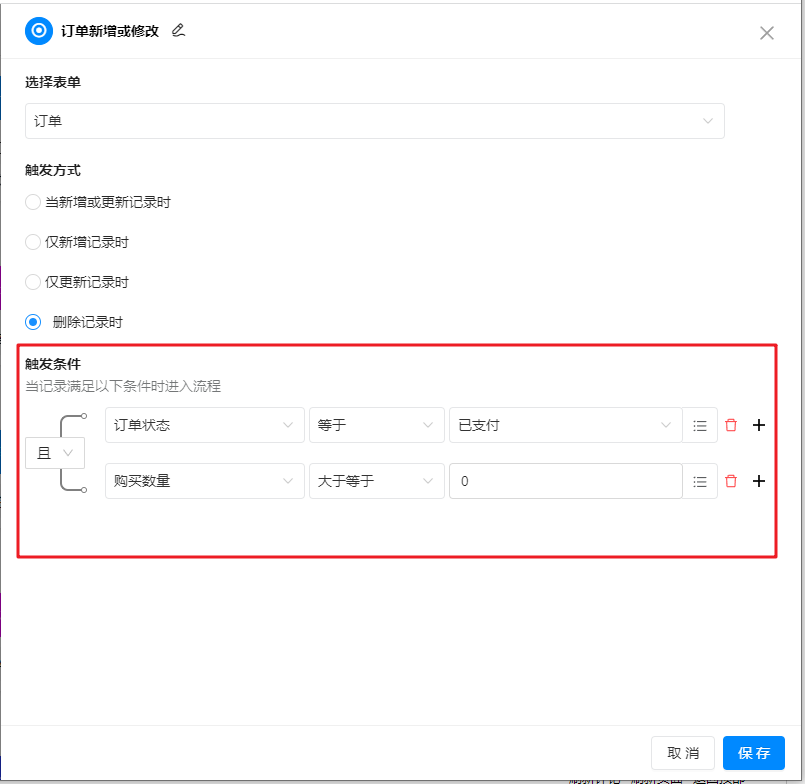Select 仅新增记录时 trigger option
805x784 pixels.
click(33, 242)
